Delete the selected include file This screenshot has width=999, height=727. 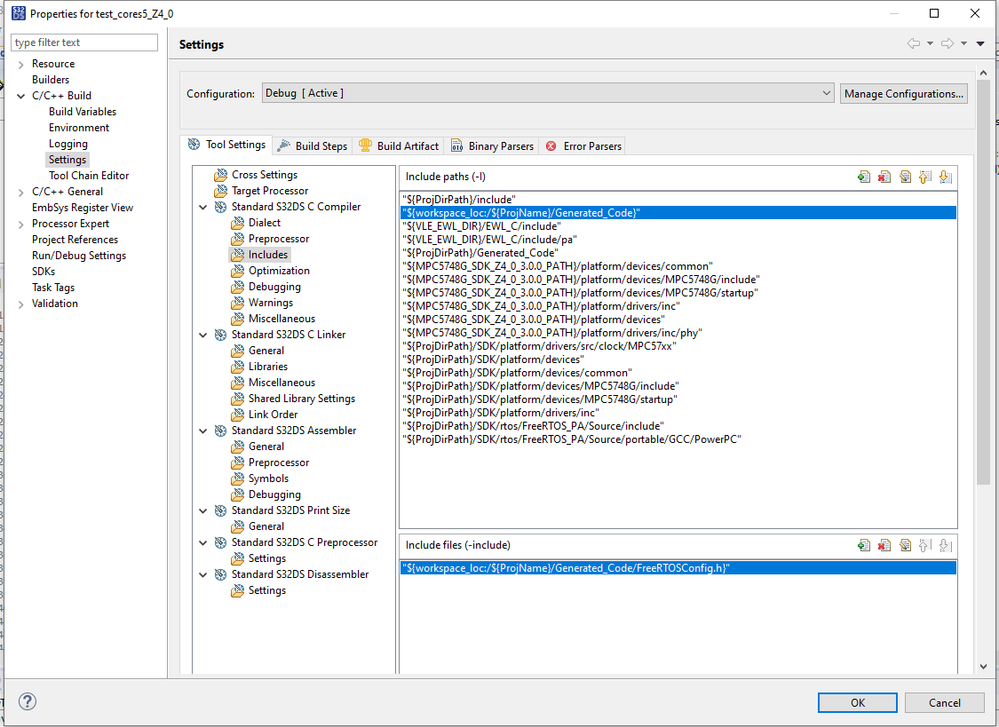[x=884, y=545]
